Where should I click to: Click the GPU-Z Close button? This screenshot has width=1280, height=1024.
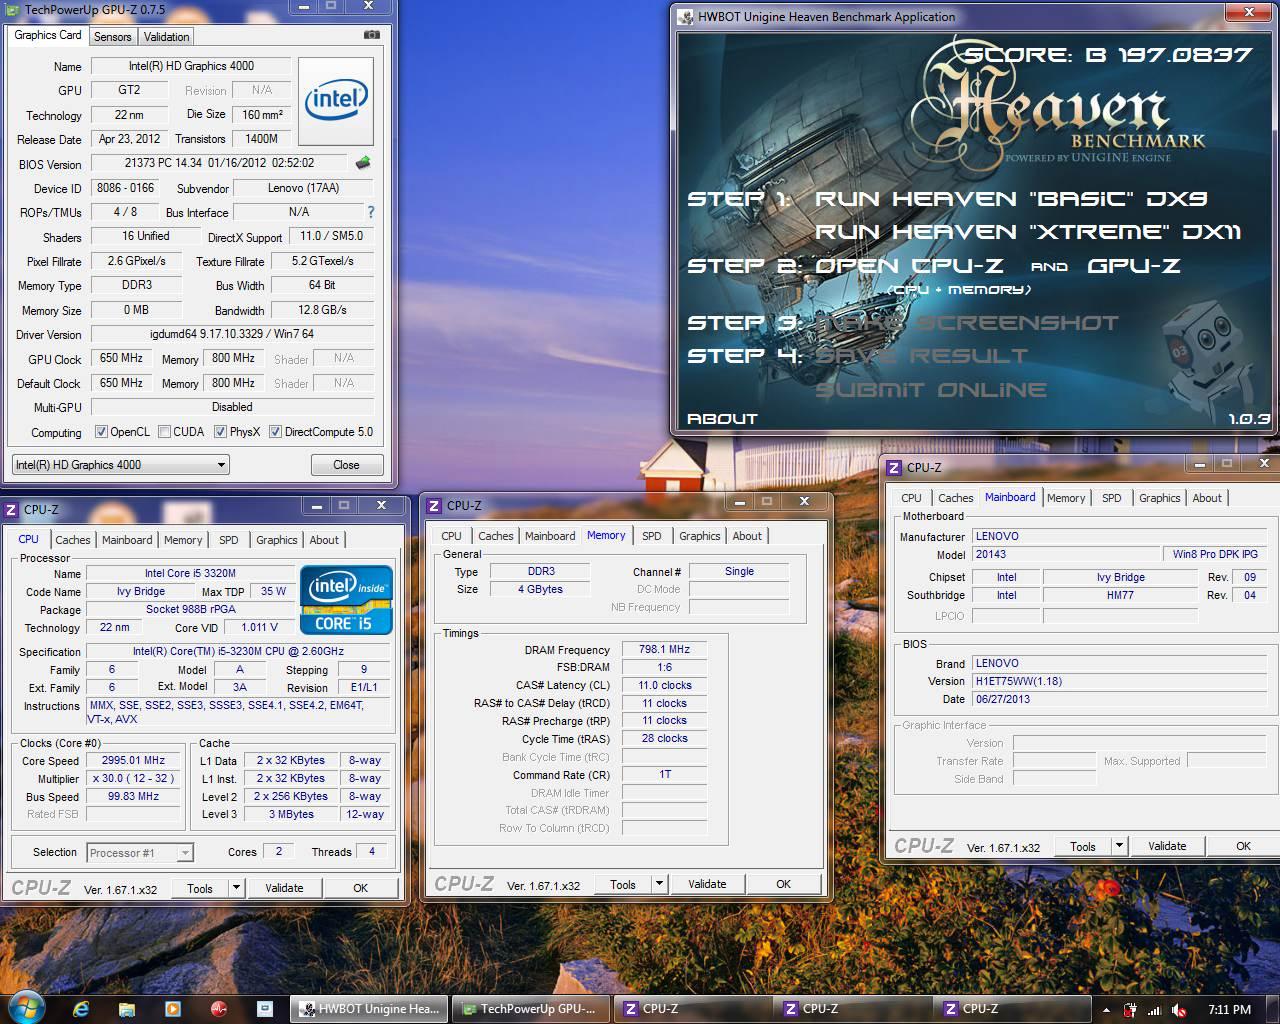346,465
